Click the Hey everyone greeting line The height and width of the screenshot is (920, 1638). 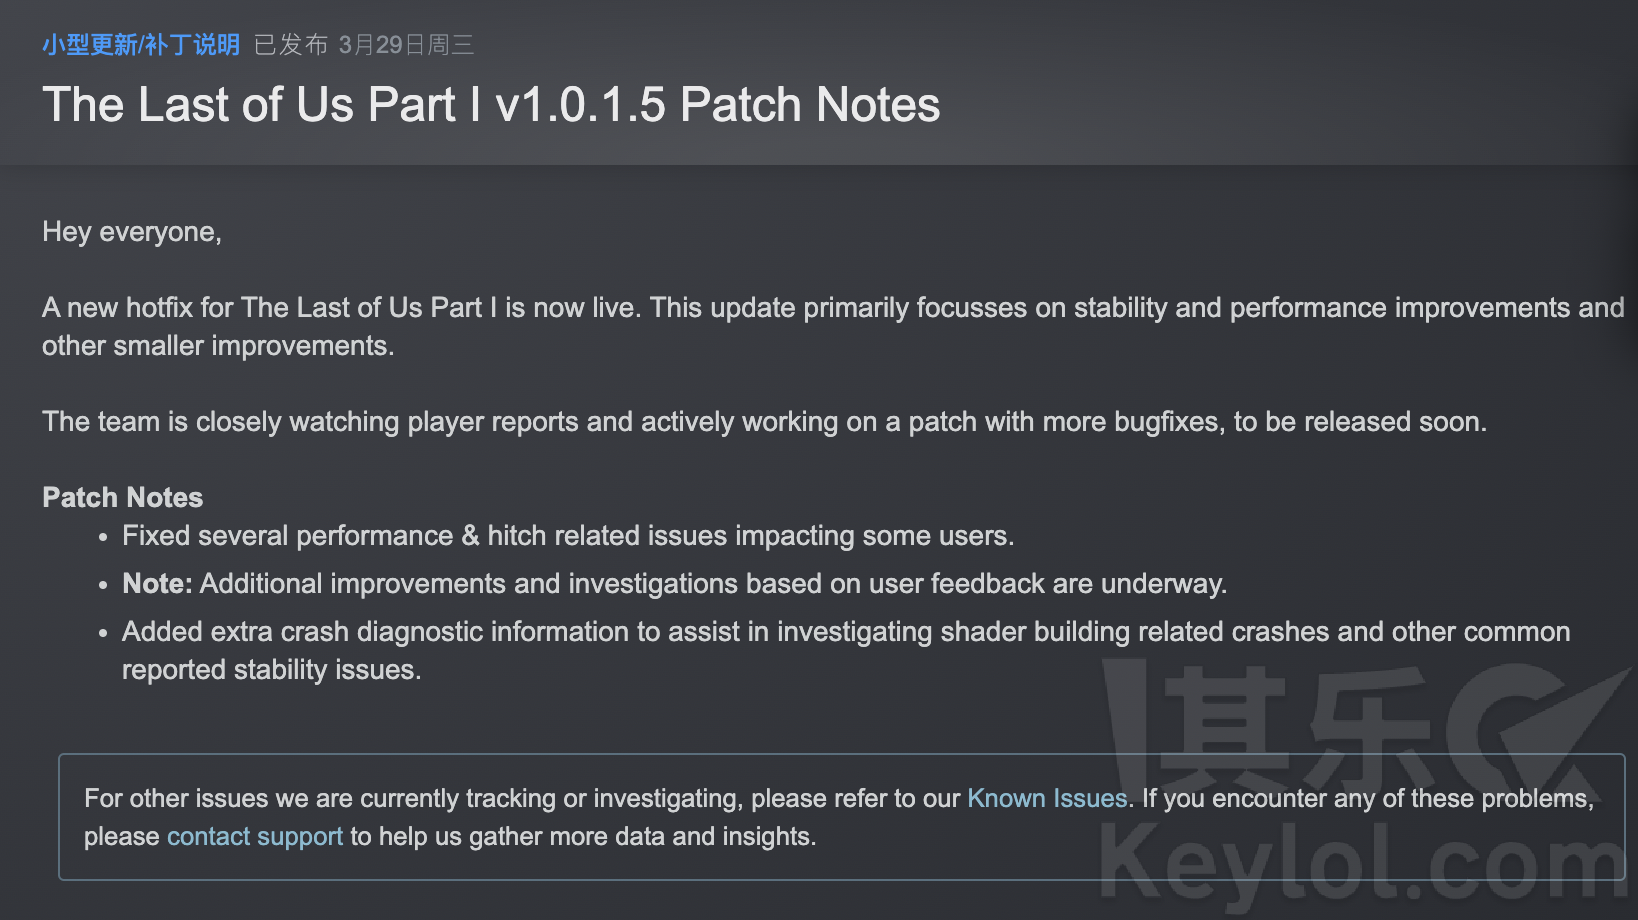pyautogui.click(x=132, y=232)
